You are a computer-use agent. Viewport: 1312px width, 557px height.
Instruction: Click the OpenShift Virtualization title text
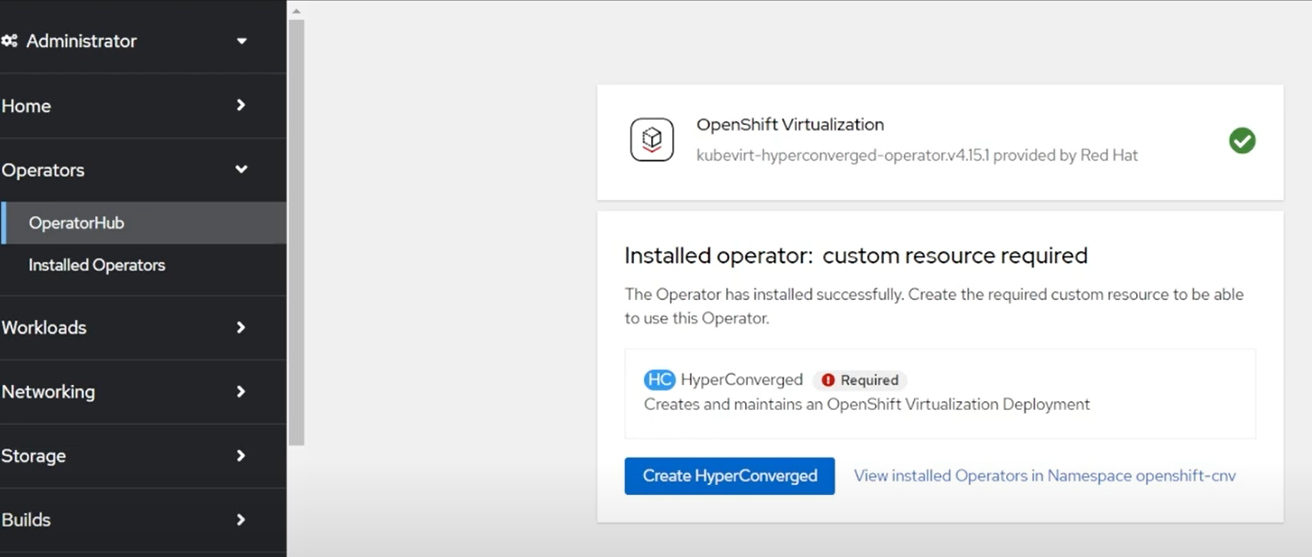coord(790,125)
